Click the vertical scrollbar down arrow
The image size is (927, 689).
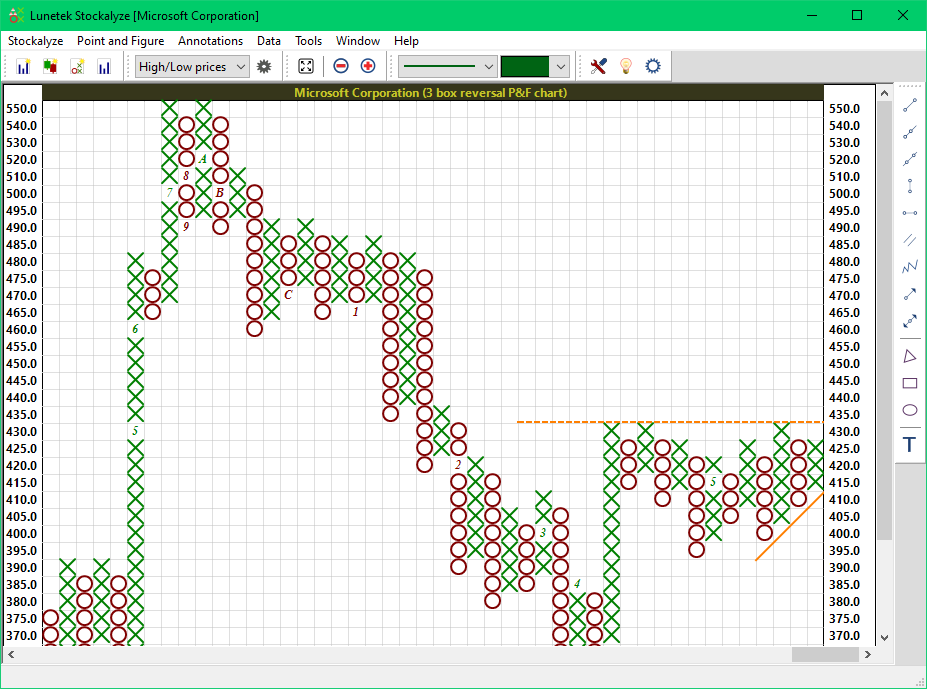884,638
